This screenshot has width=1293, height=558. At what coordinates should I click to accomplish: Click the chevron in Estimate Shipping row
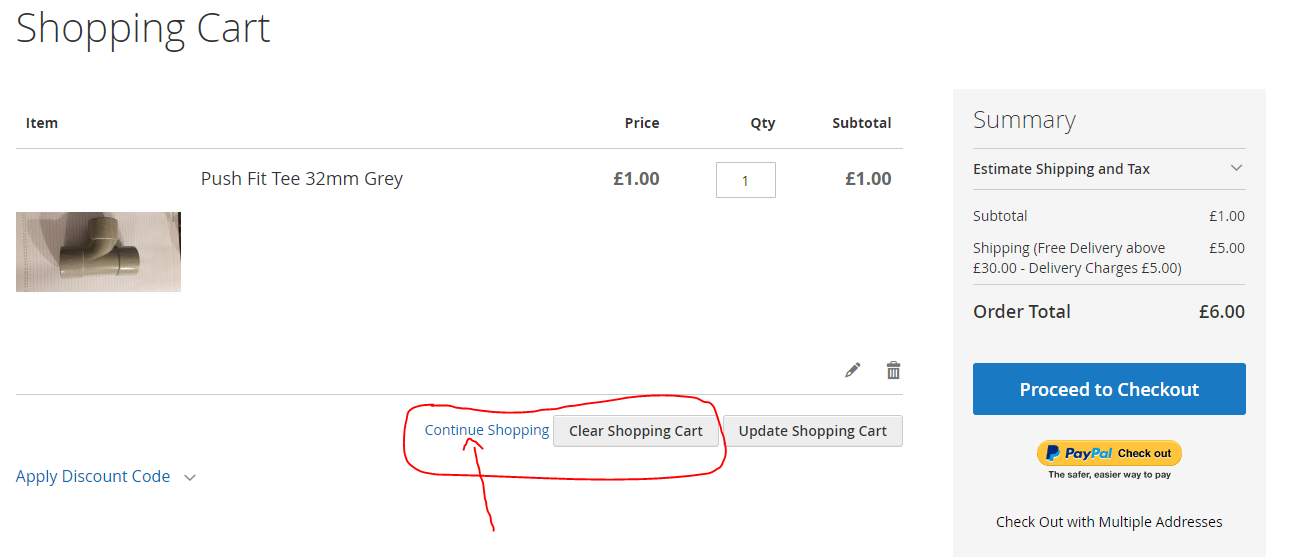pos(1236,168)
